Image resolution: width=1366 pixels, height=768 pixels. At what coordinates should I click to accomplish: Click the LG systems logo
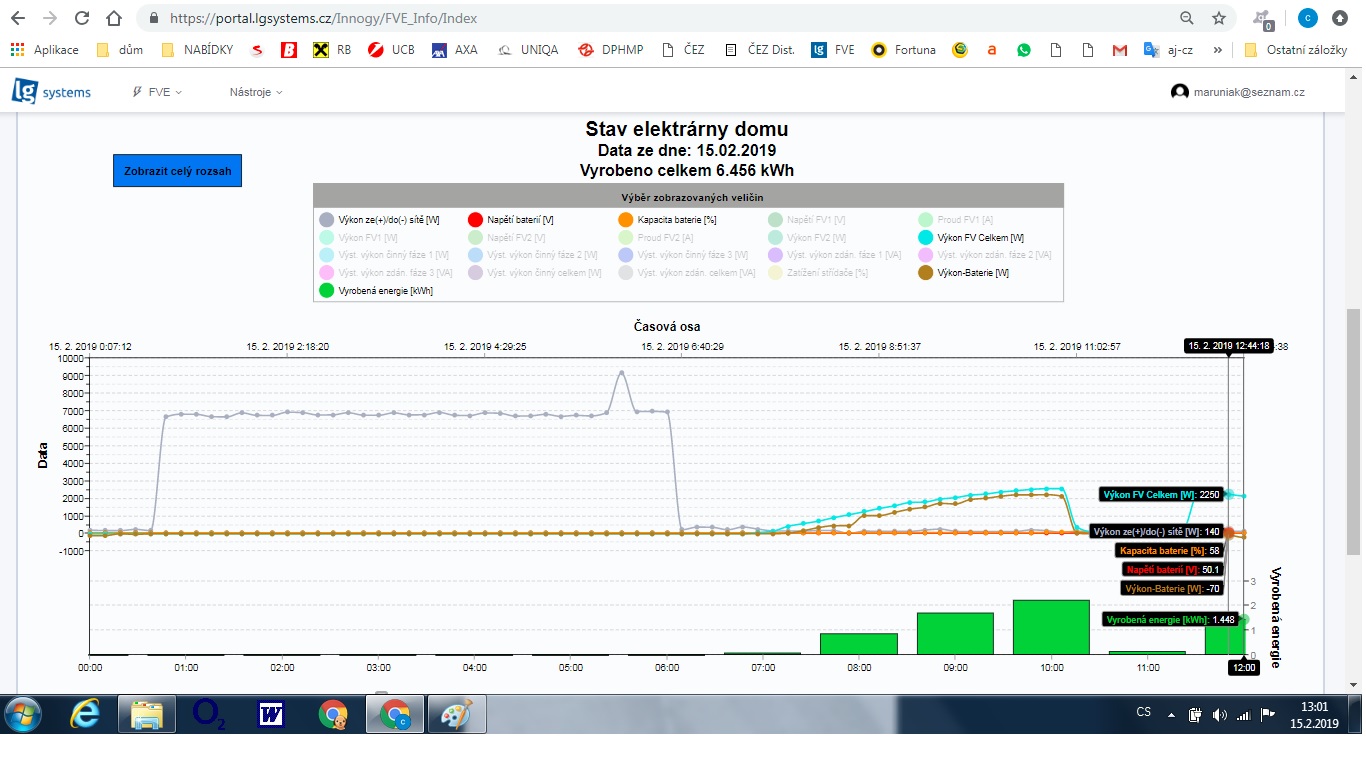point(51,91)
